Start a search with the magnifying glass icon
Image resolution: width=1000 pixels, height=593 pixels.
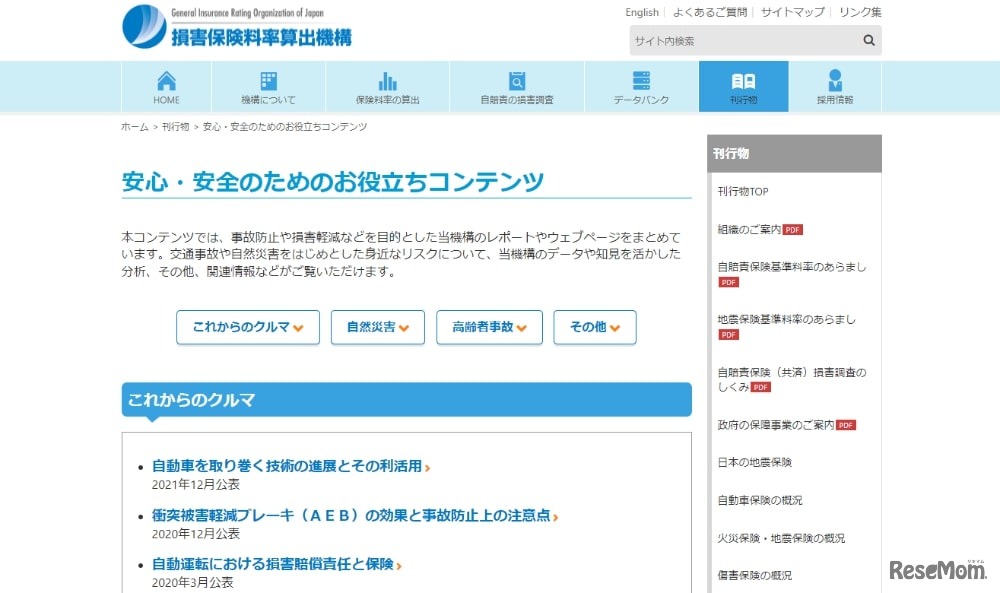pos(868,40)
